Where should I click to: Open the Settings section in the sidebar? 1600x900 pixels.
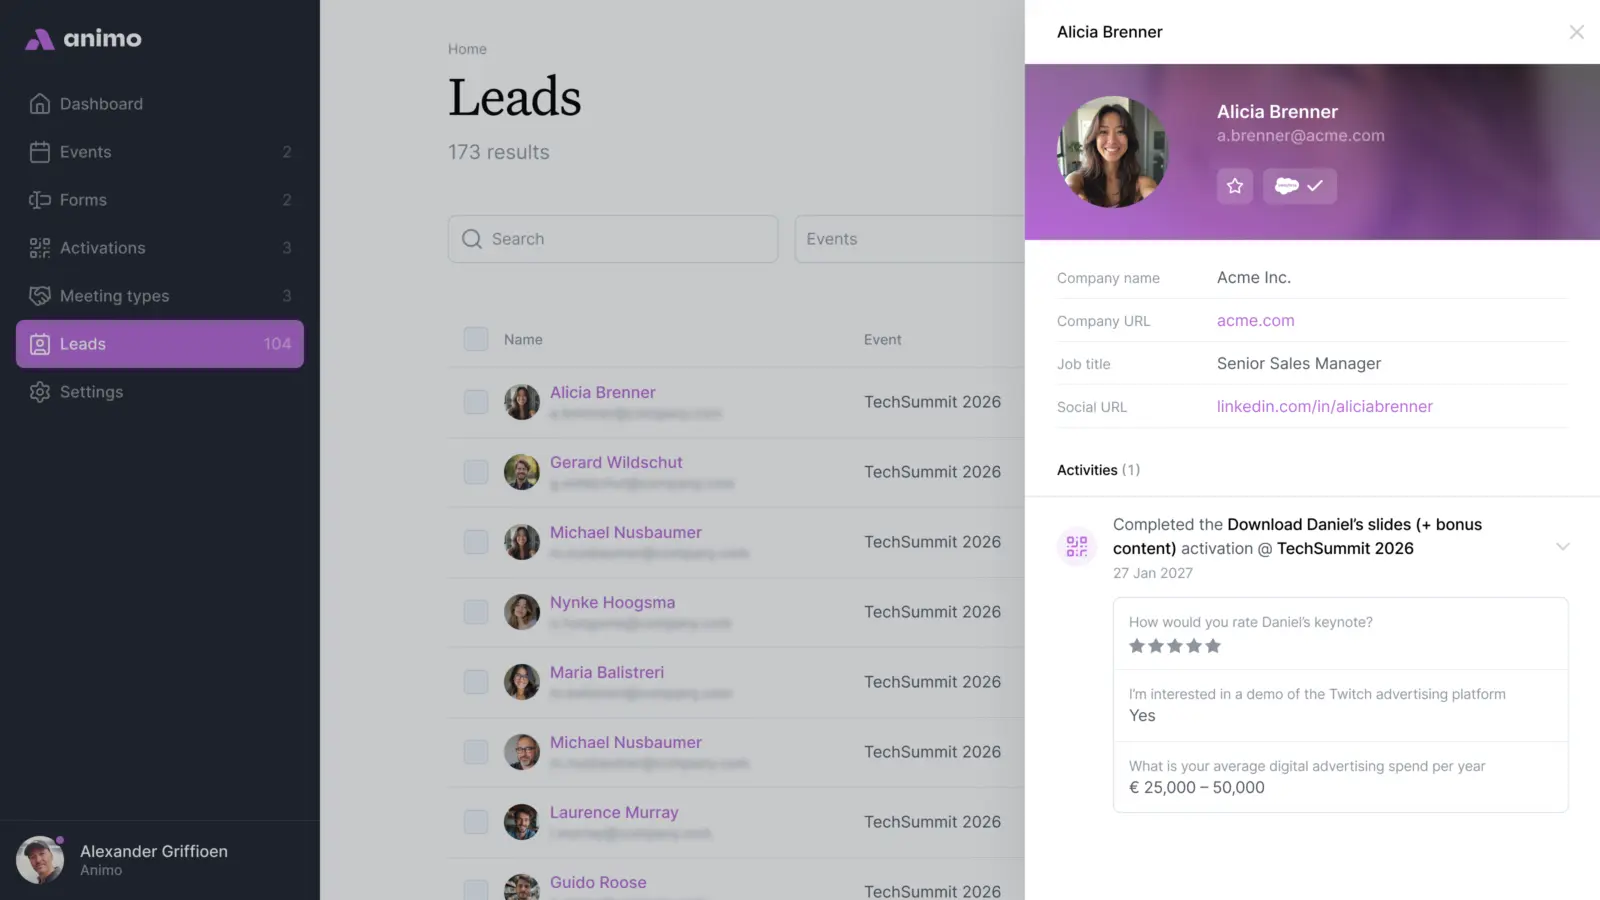point(90,391)
